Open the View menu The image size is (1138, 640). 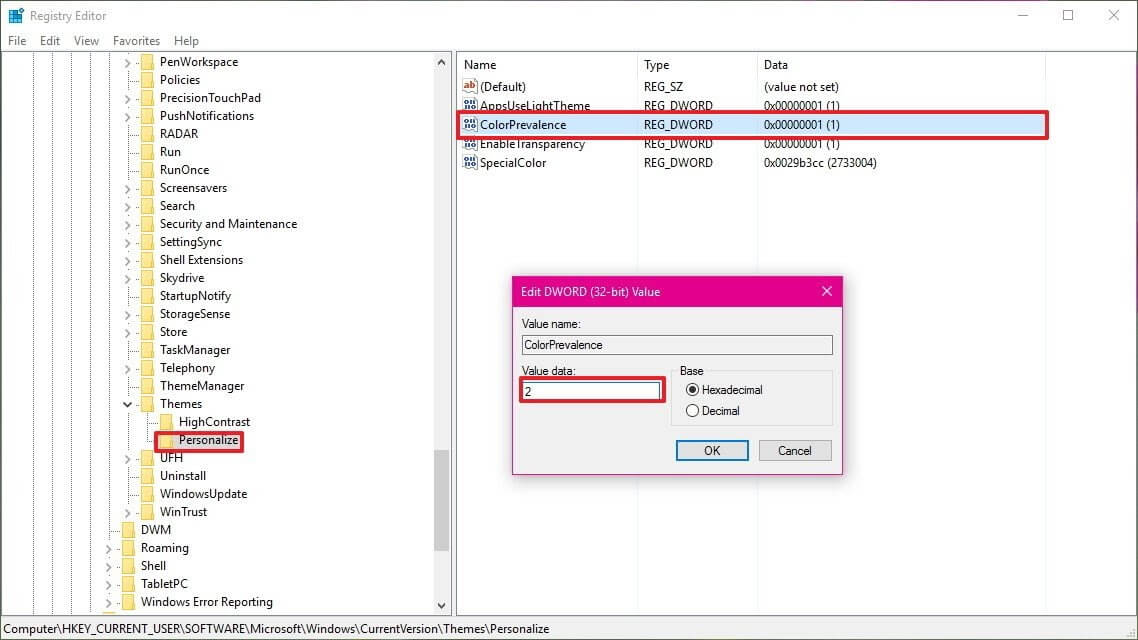point(86,40)
